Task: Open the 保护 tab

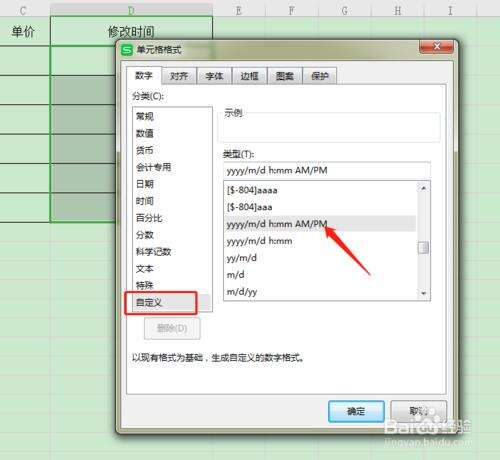Action: click(320, 76)
